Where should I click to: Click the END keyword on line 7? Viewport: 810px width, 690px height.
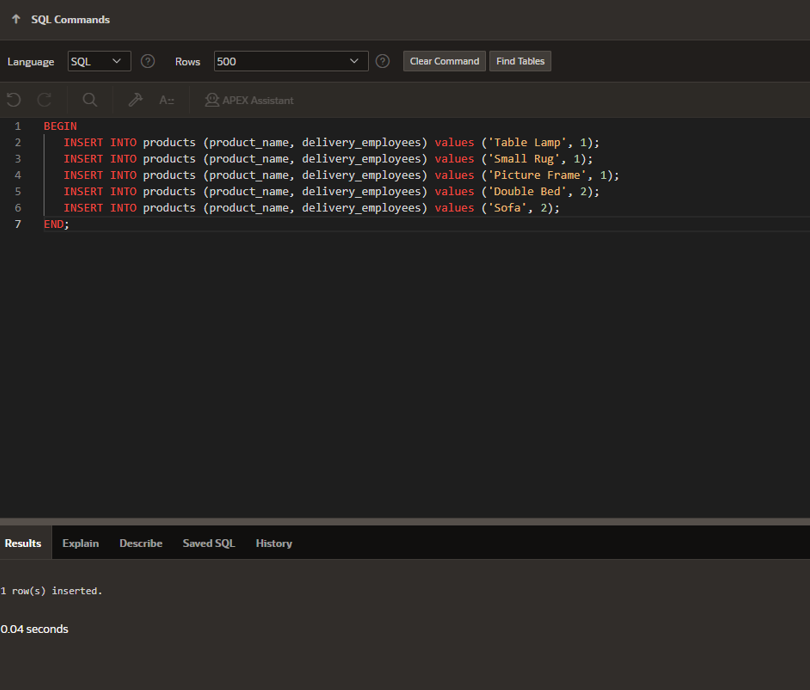pos(54,224)
